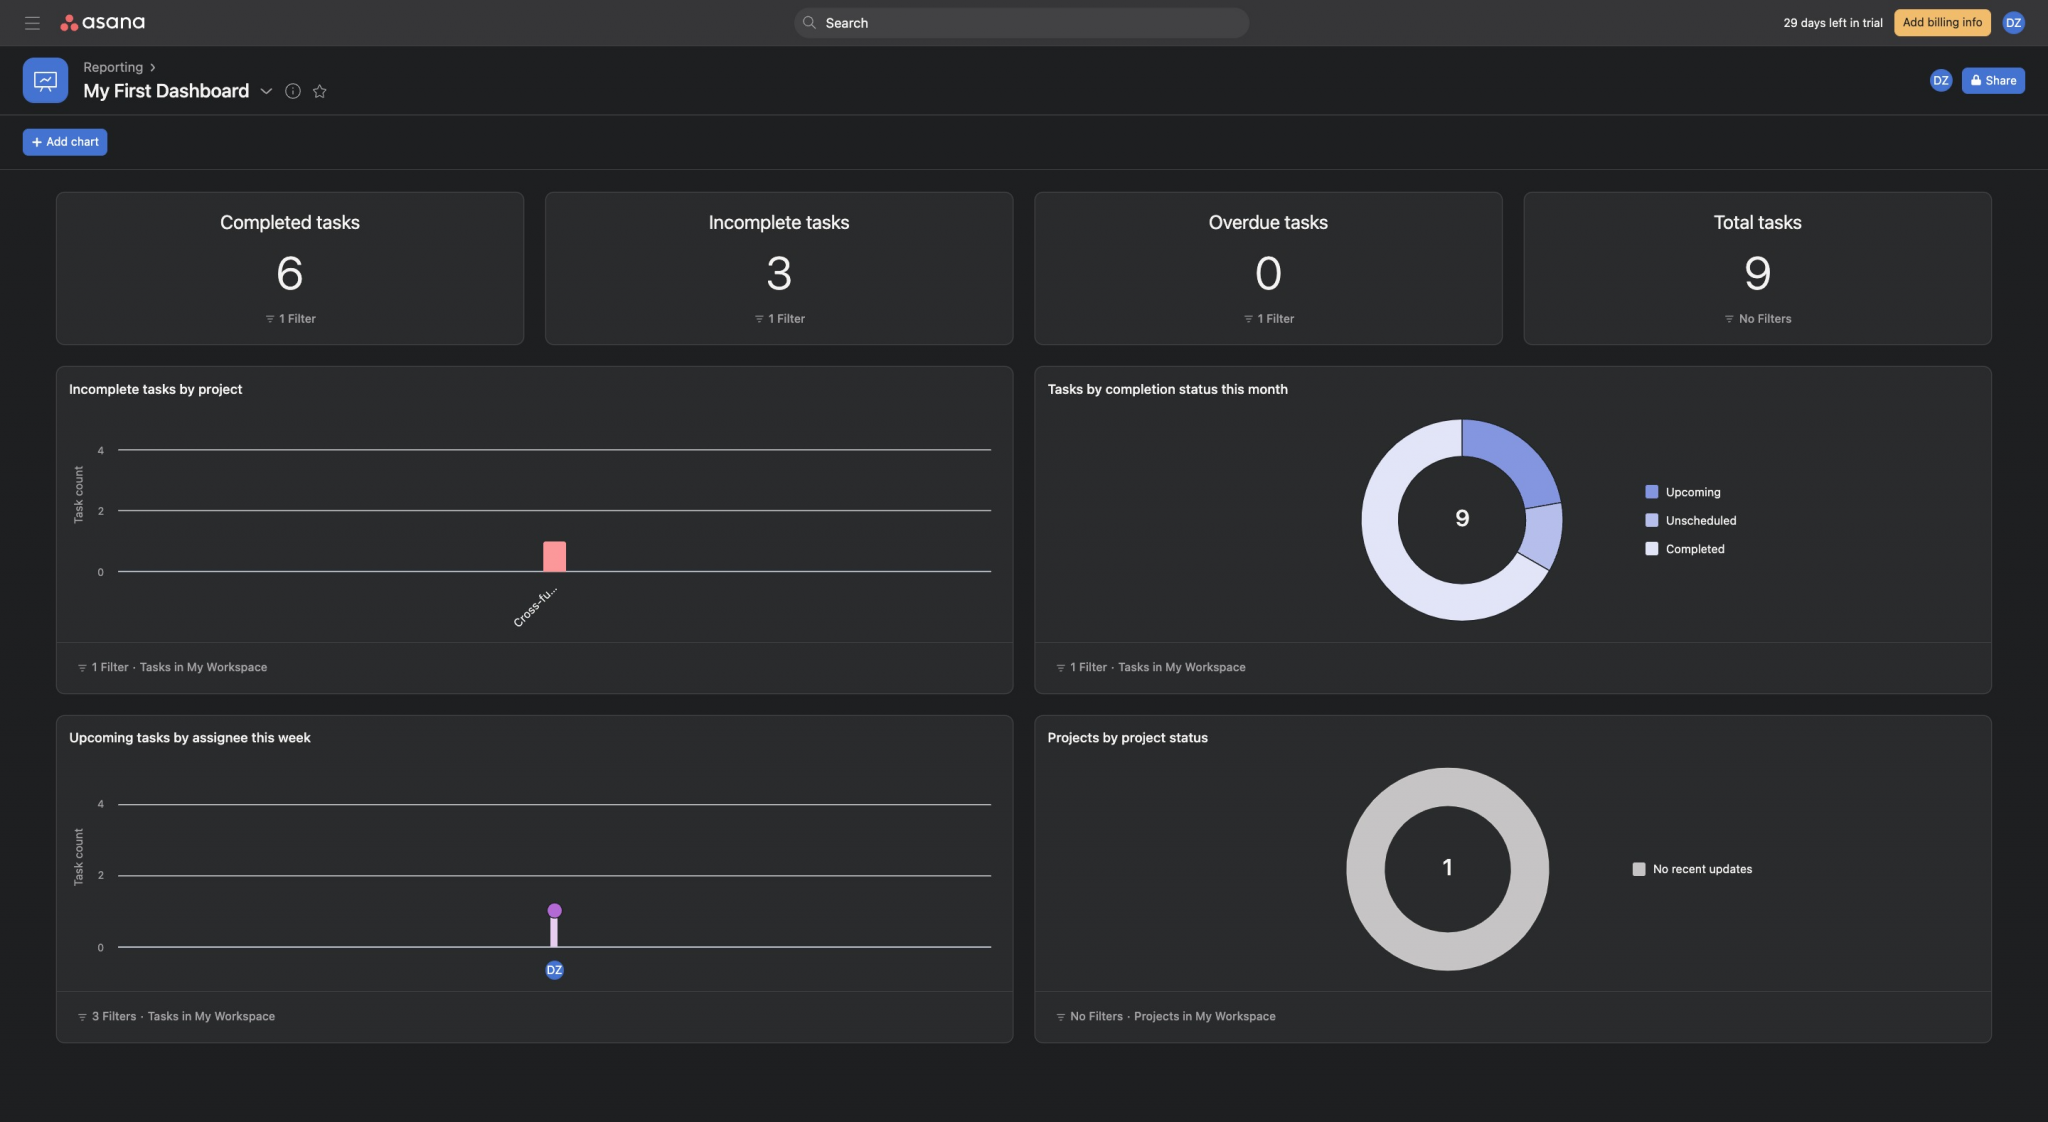
Task: Click inside the Search field
Action: coord(1020,22)
